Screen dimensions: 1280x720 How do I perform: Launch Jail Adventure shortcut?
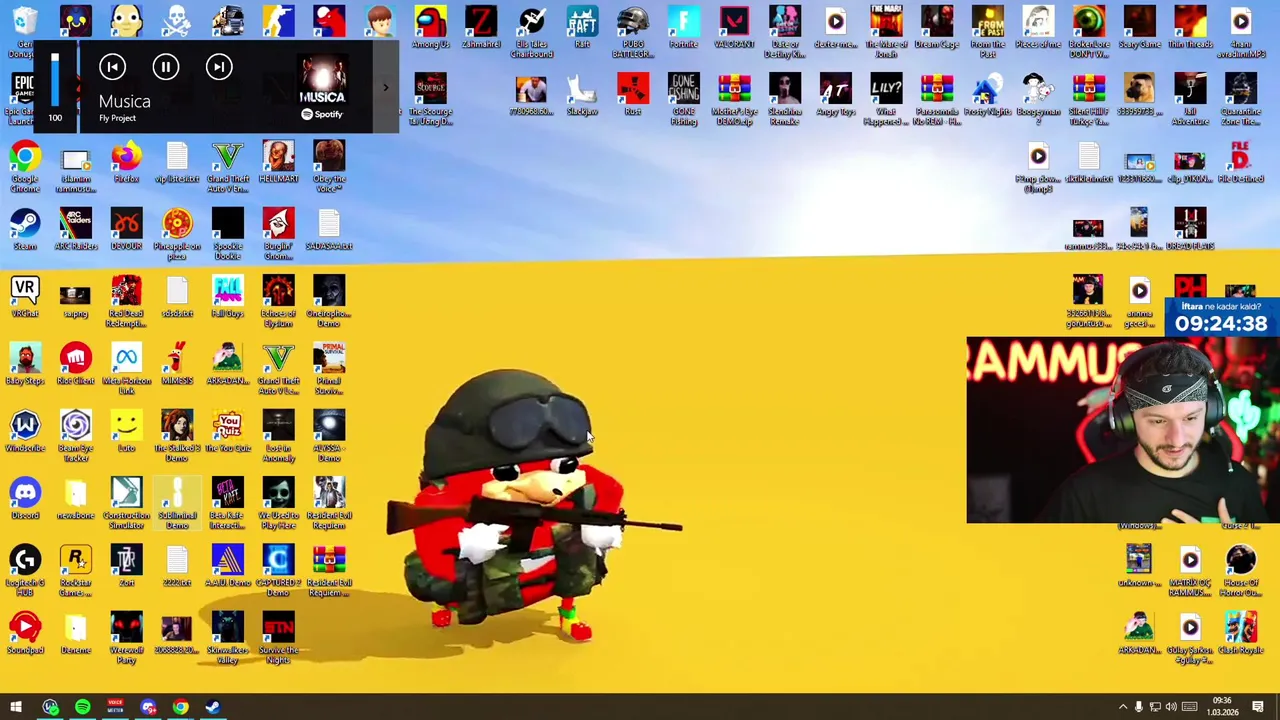pos(1190,99)
